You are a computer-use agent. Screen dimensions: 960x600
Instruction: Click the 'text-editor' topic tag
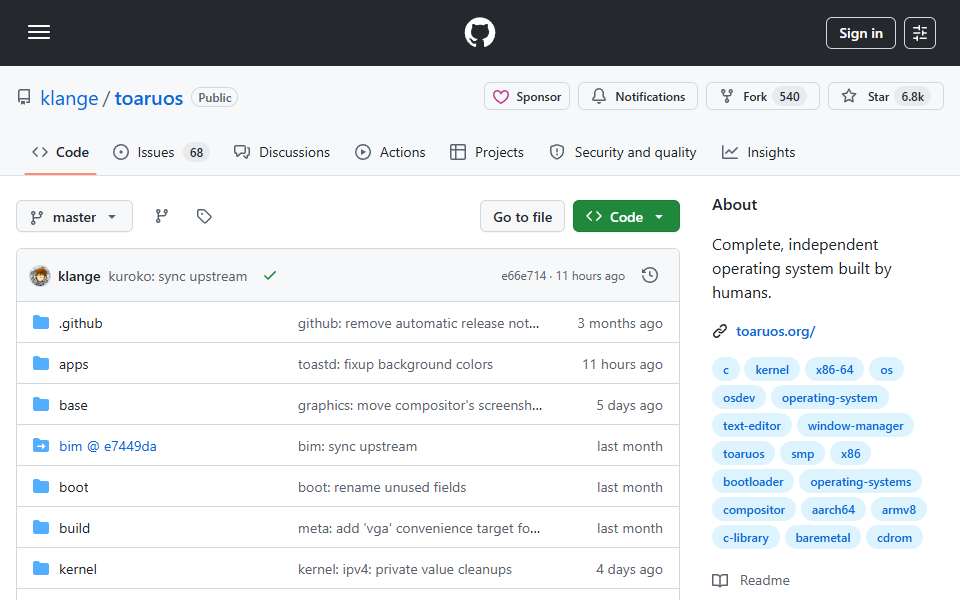tap(752, 426)
